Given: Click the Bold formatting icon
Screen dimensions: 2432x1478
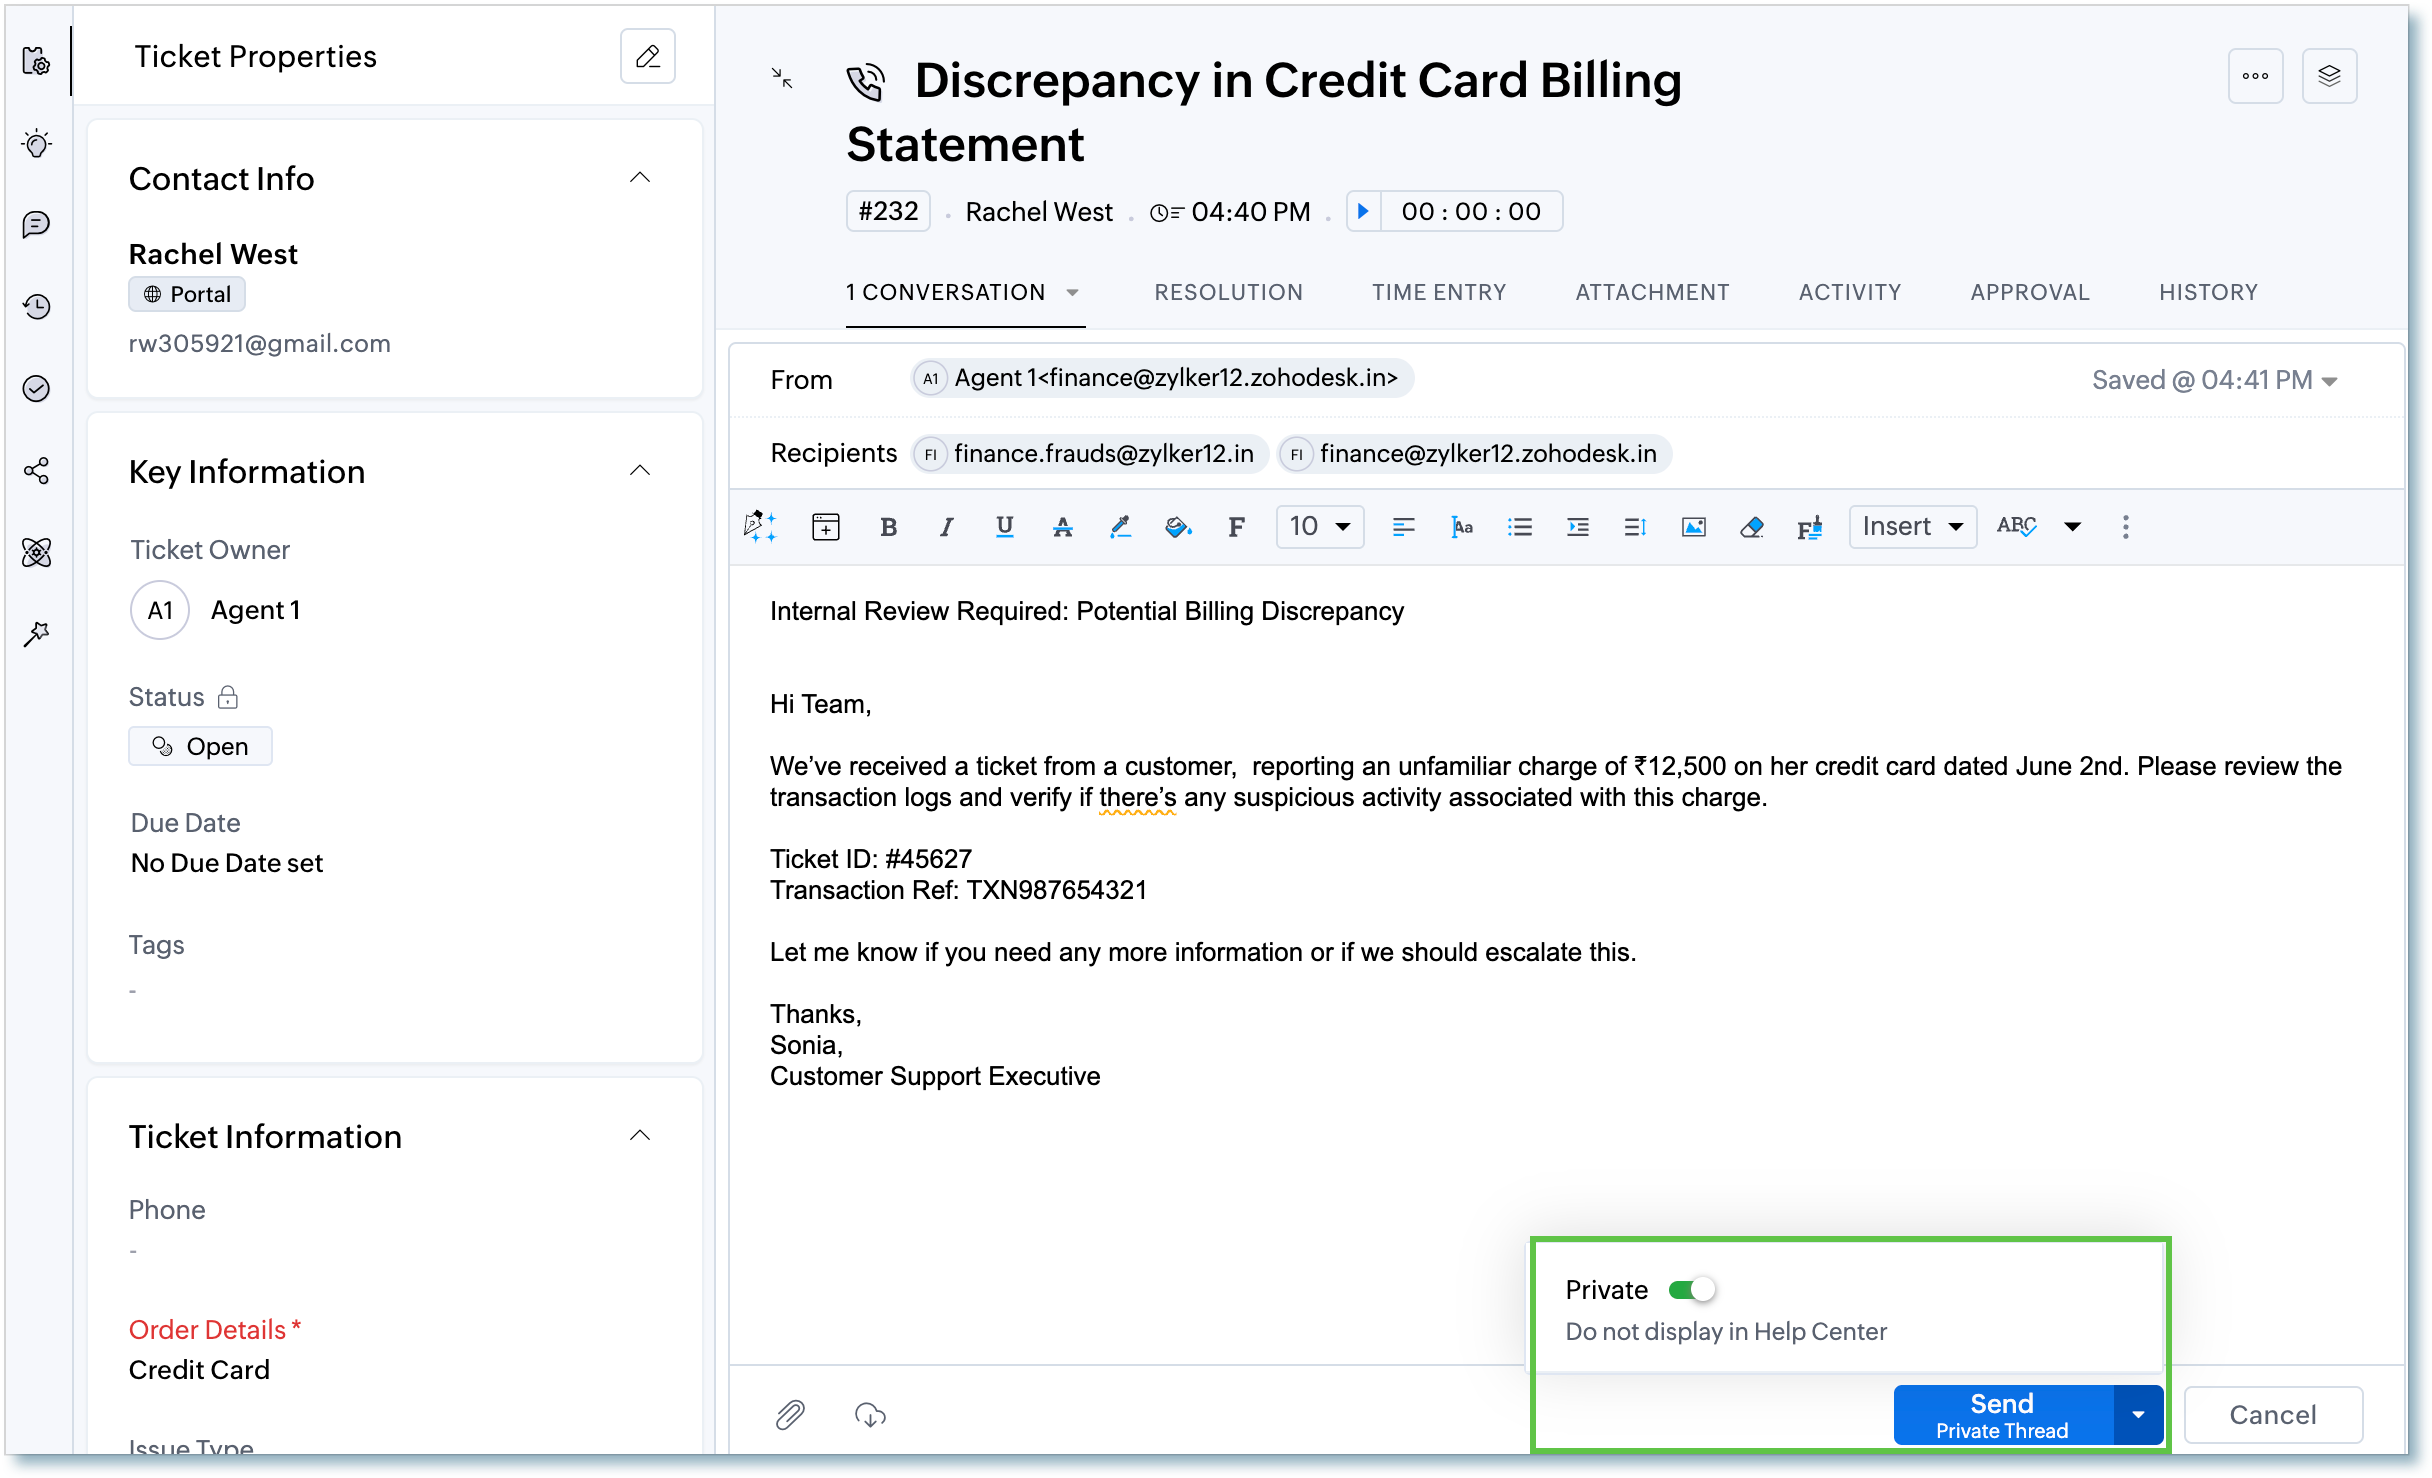Looking at the screenshot, I should [887, 527].
